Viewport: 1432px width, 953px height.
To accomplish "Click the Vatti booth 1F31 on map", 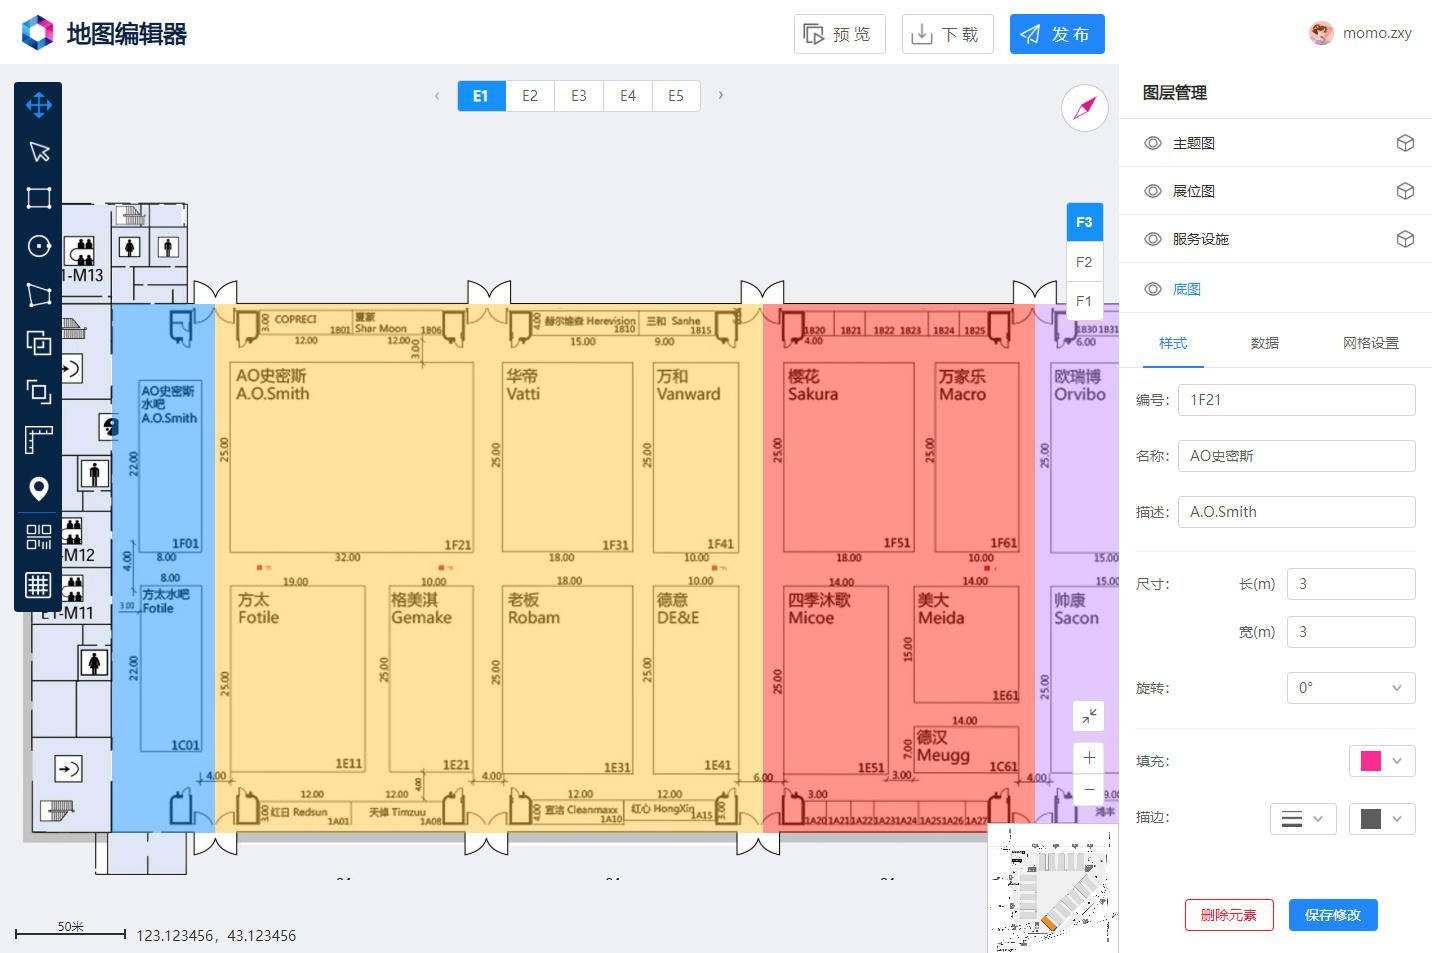I will tap(568, 457).
